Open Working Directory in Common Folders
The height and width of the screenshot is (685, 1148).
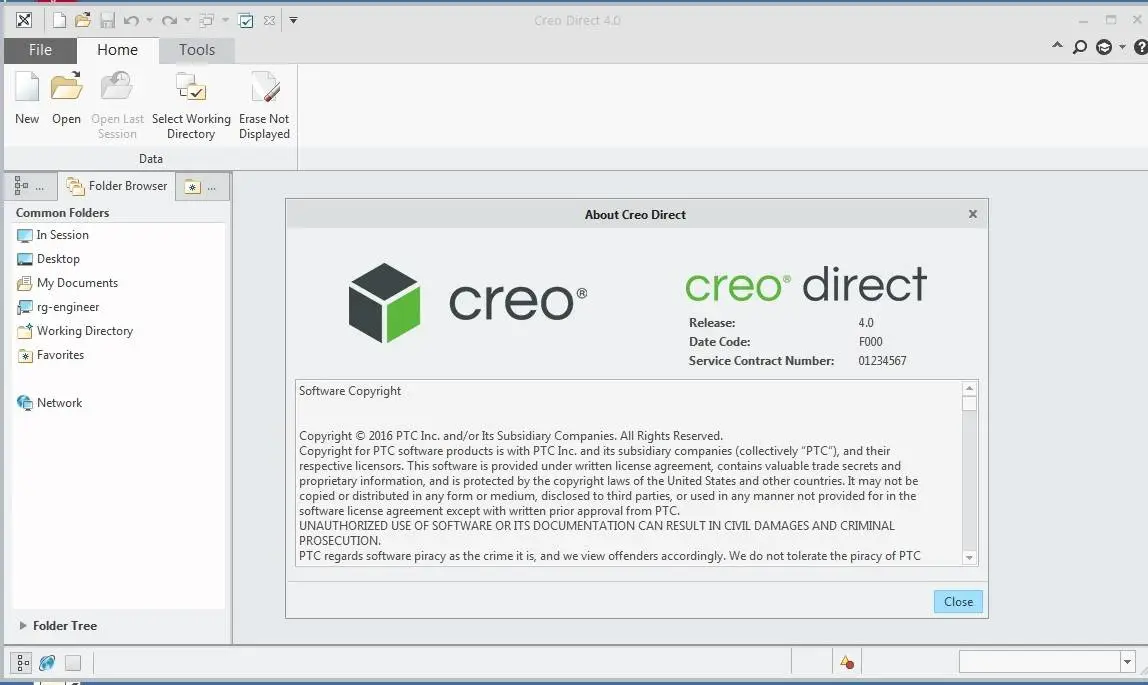click(x=75, y=332)
